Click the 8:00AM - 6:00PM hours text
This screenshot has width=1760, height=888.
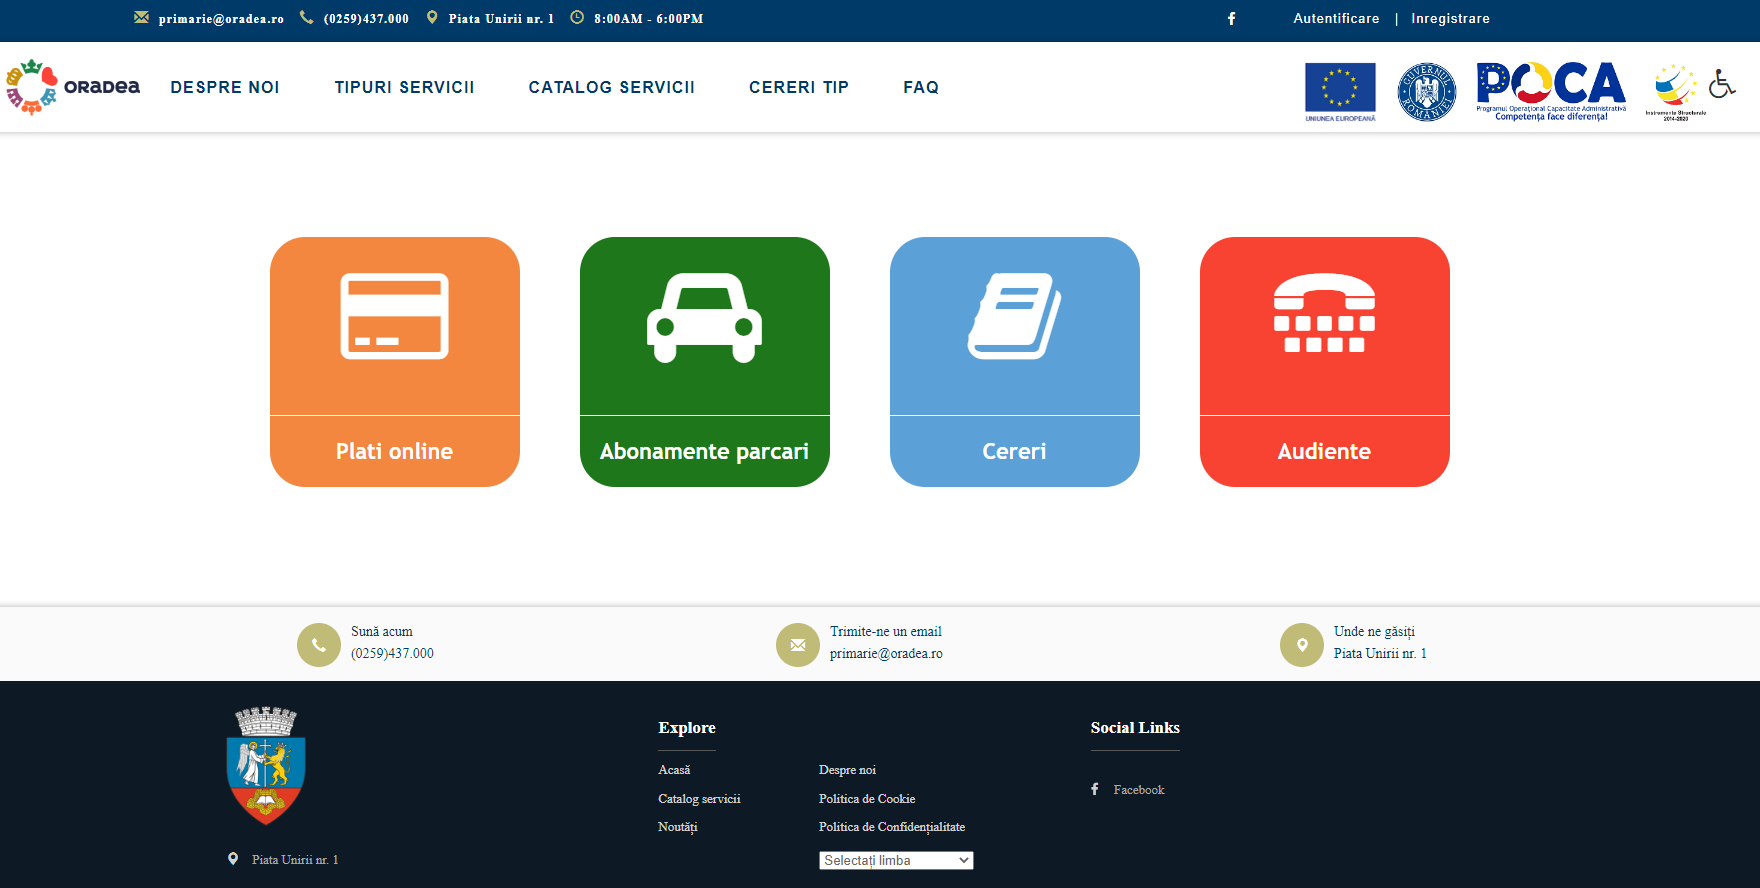point(648,19)
